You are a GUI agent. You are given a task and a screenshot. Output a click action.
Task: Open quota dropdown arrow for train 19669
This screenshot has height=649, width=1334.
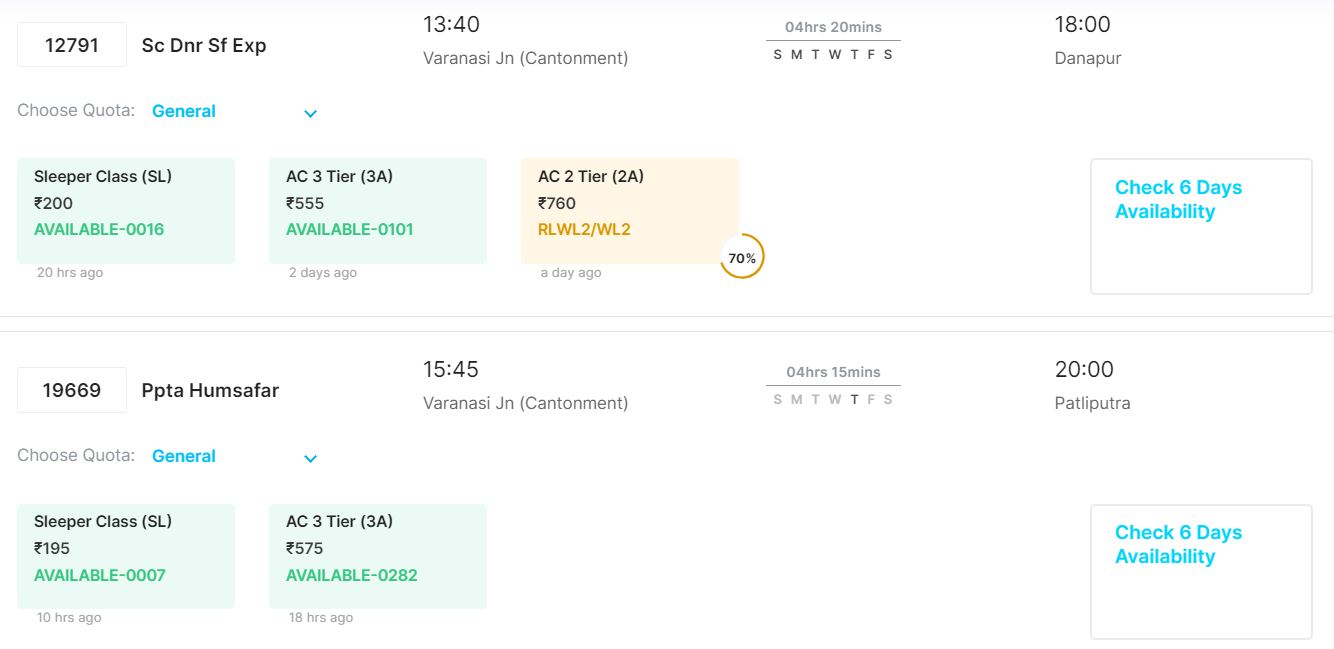coord(310,458)
